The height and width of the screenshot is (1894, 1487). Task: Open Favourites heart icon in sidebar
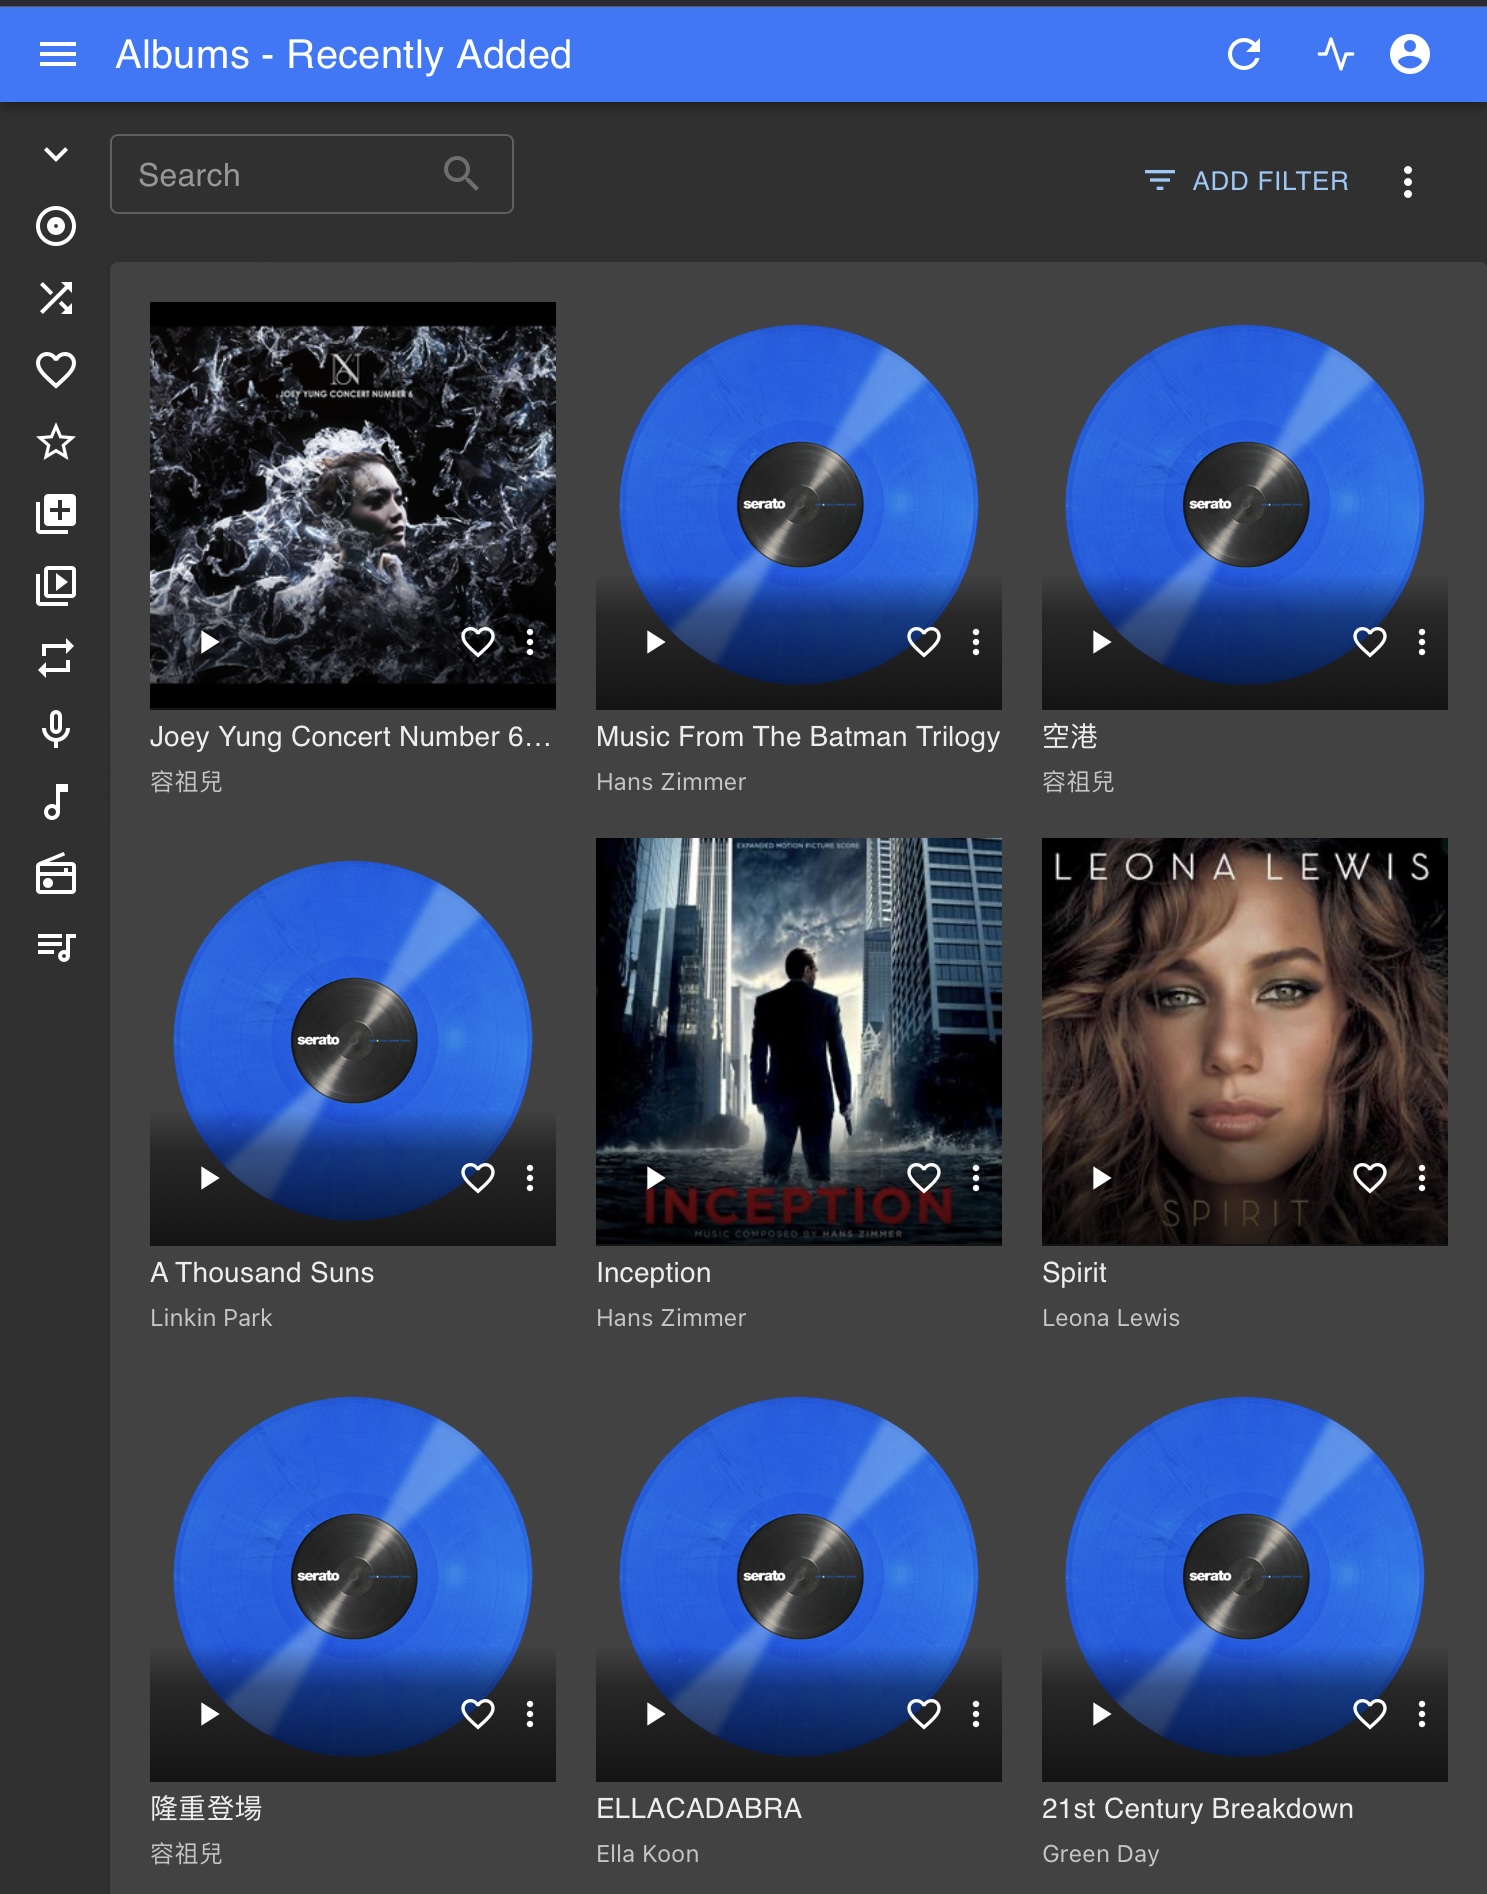click(56, 370)
